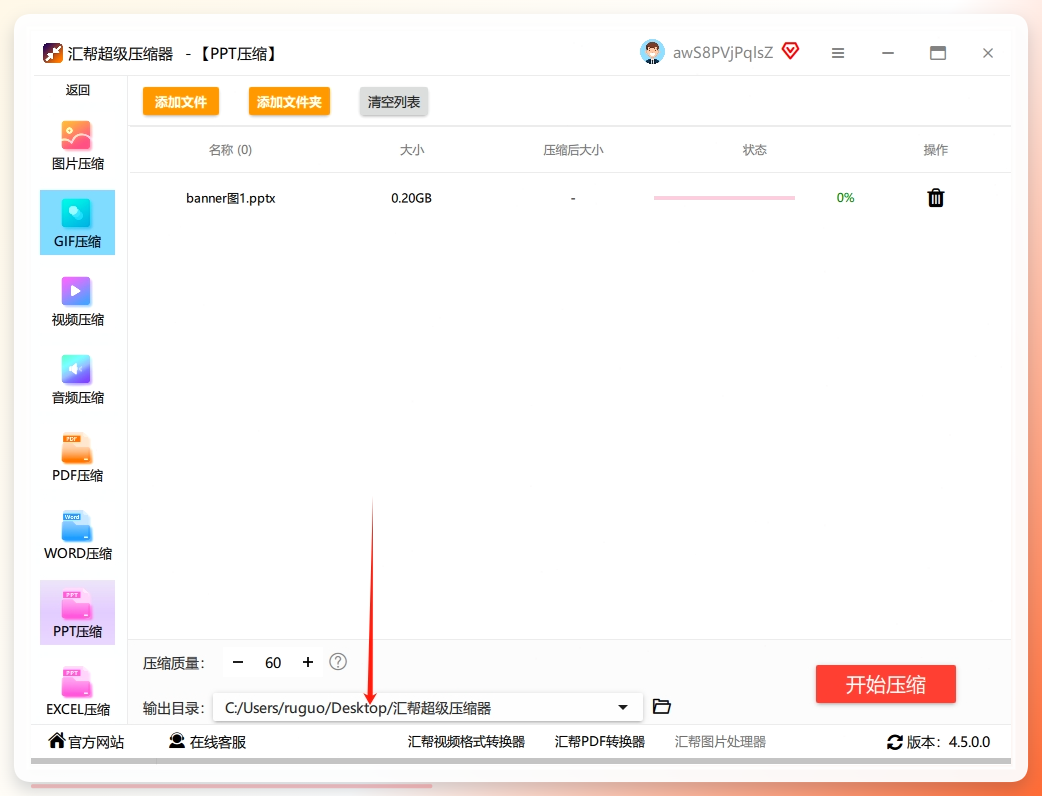
Task: Click the 操作 column header
Action: point(936,150)
